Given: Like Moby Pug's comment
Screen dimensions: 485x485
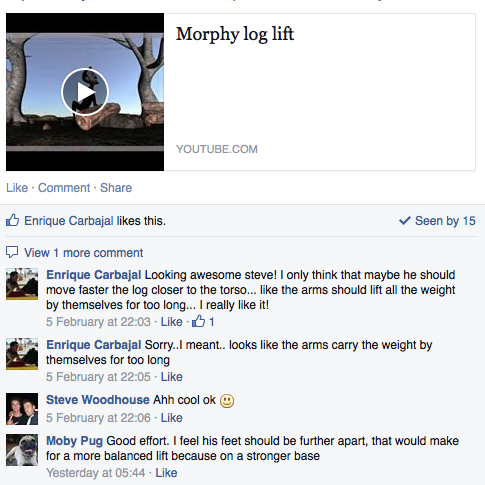Looking at the screenshot, I should (166, 473).
